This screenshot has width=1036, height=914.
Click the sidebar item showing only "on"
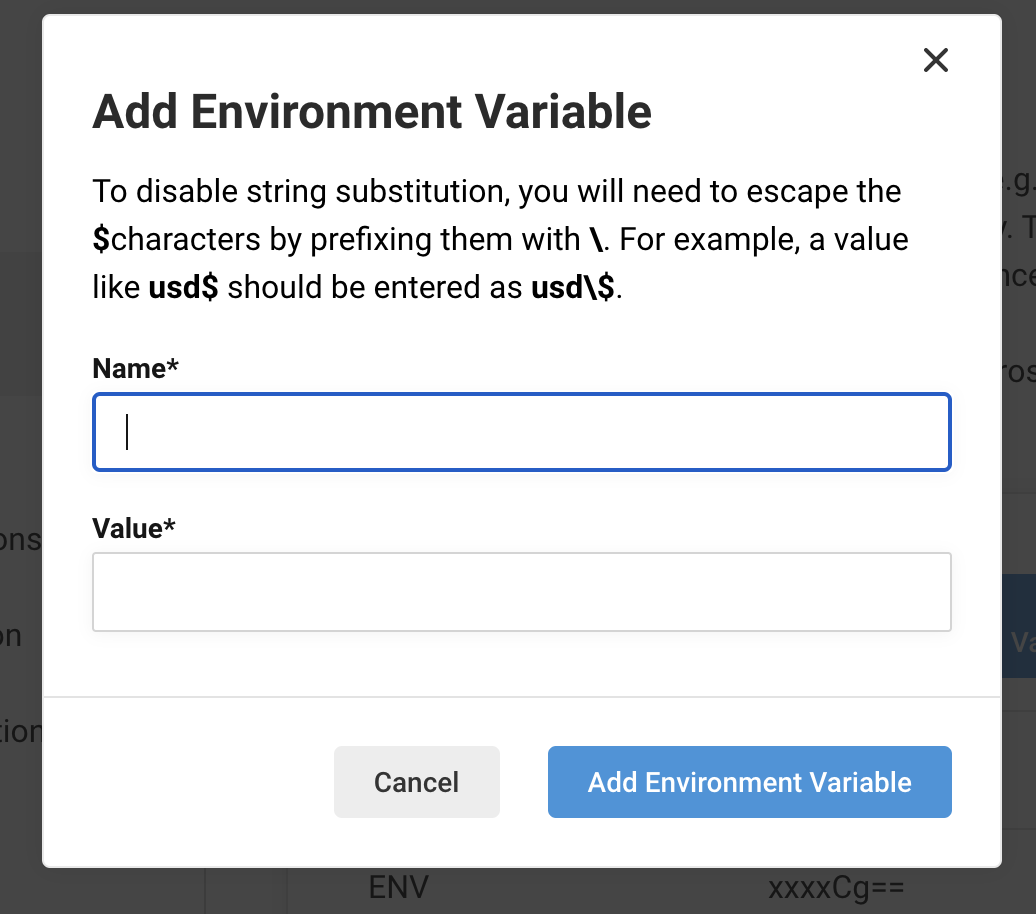pos(10,636)
